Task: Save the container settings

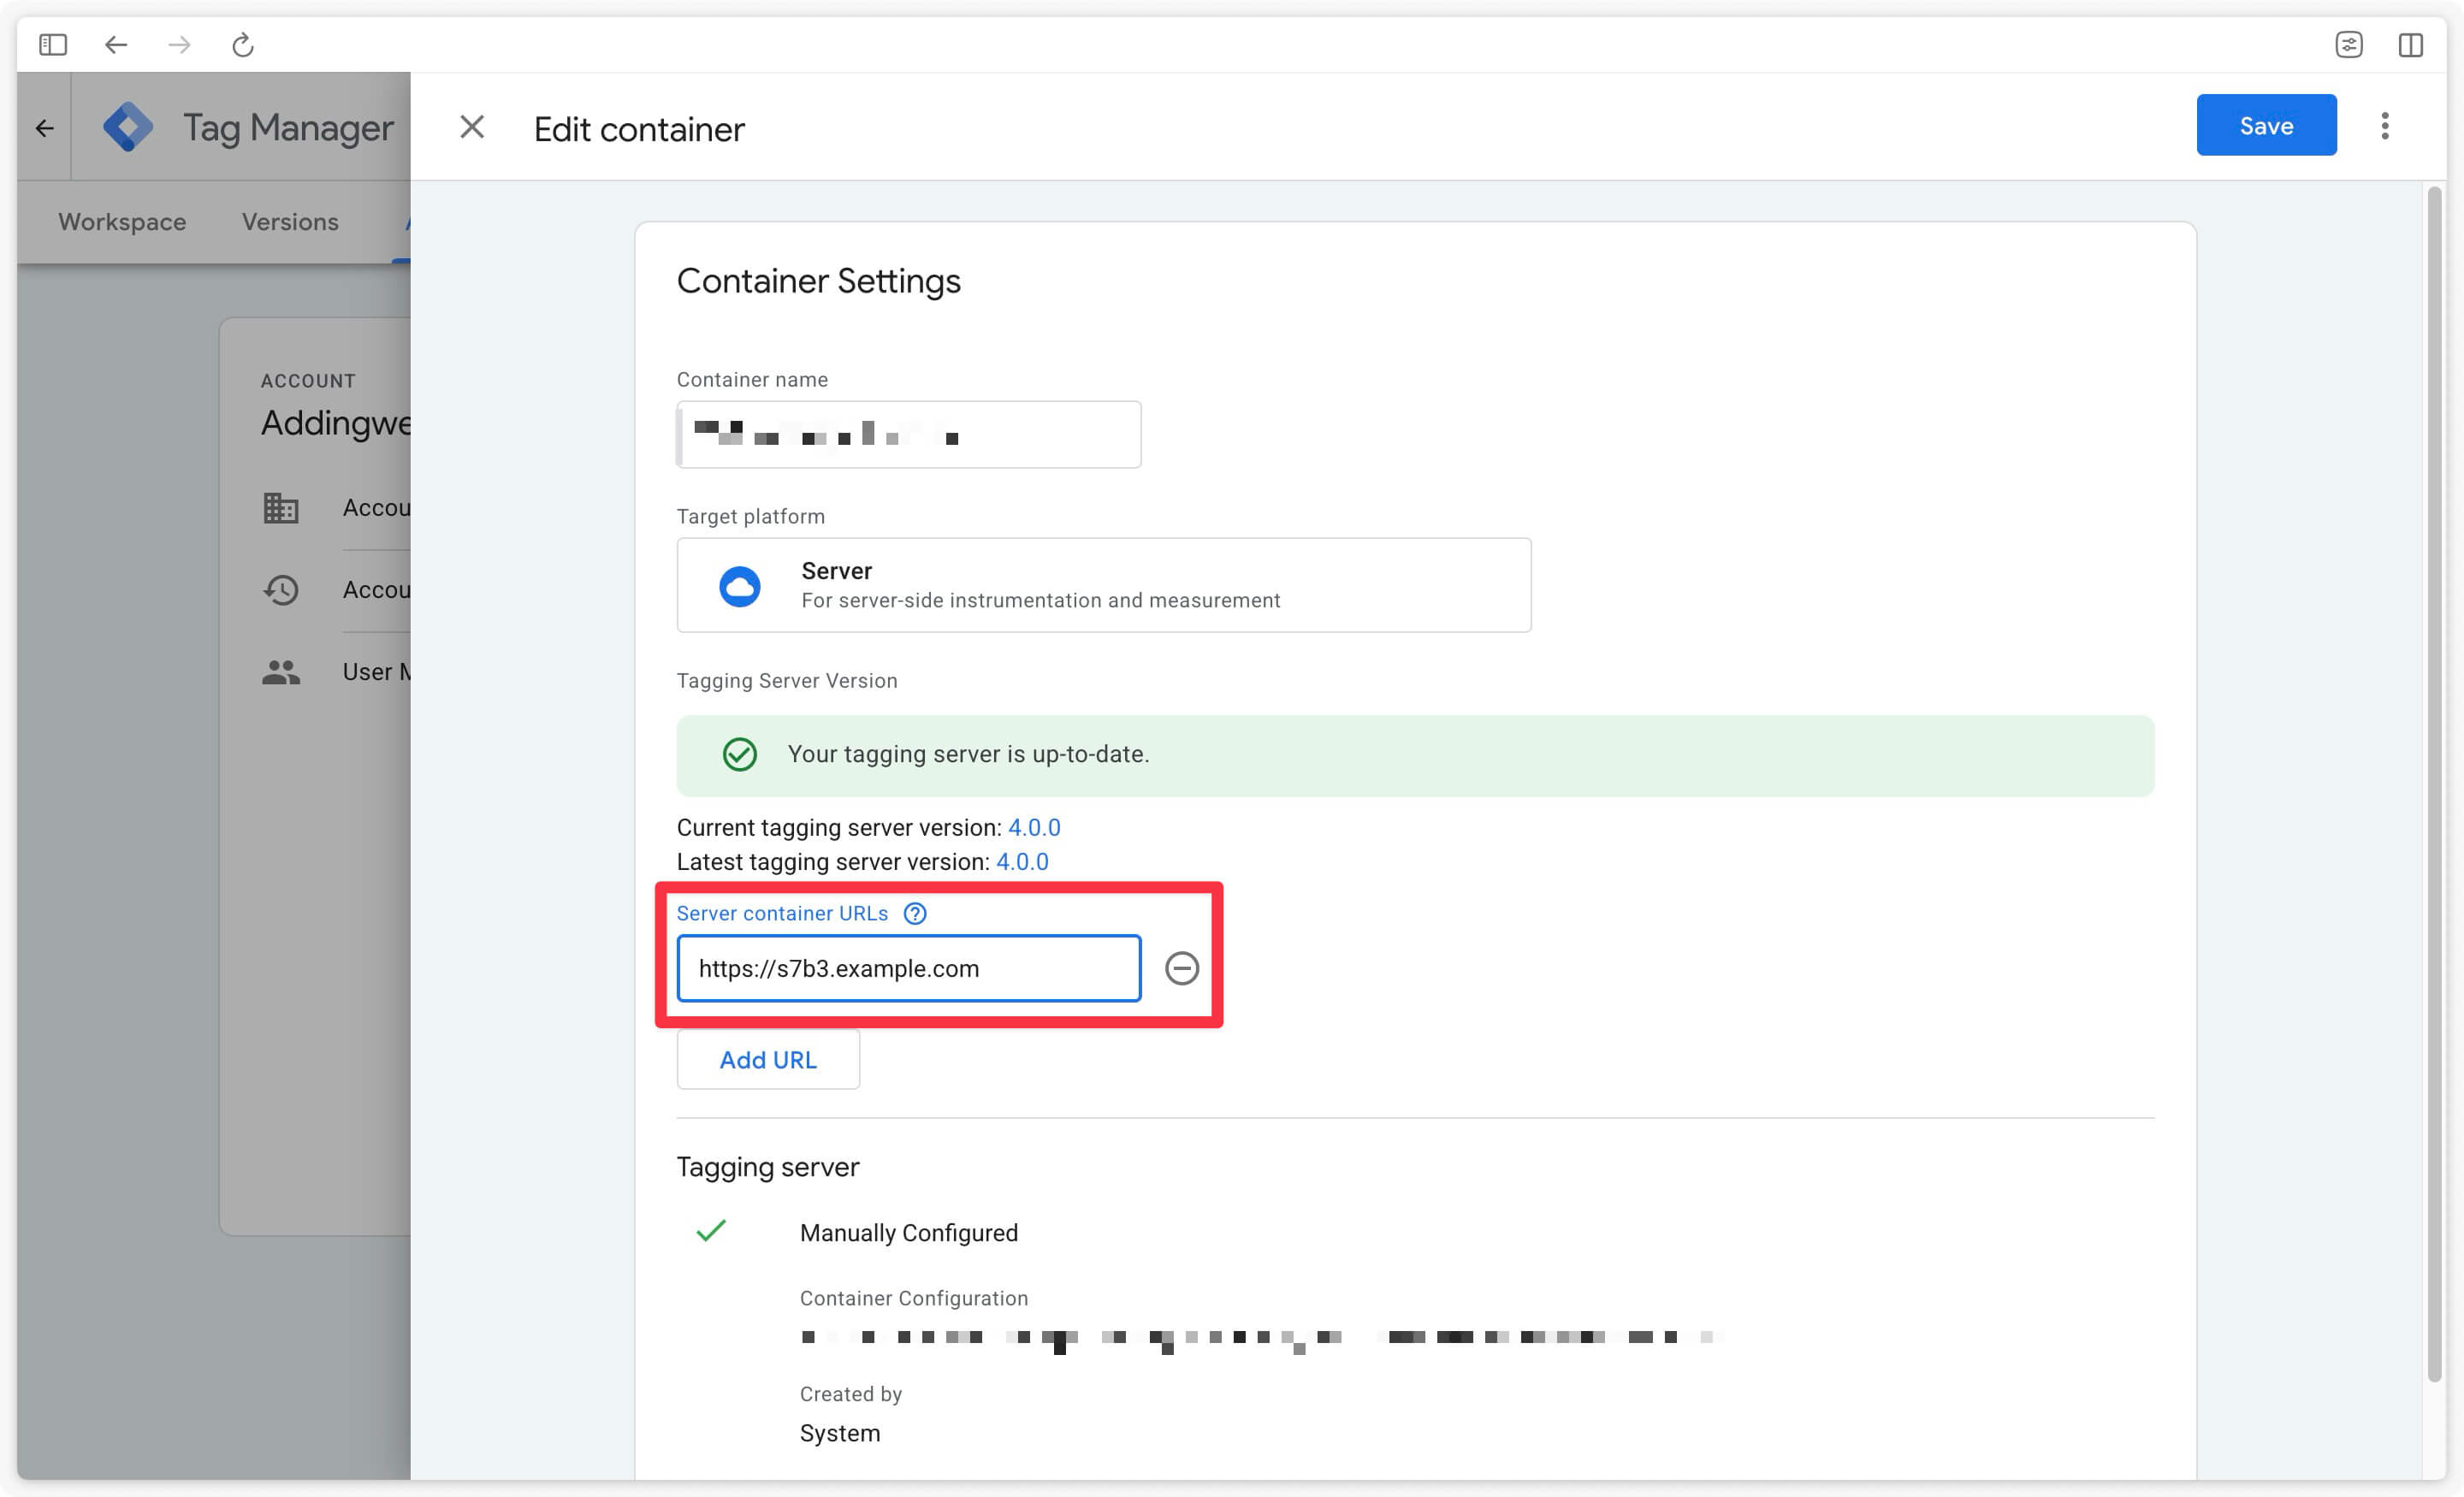Action: tap(2266, 124)
